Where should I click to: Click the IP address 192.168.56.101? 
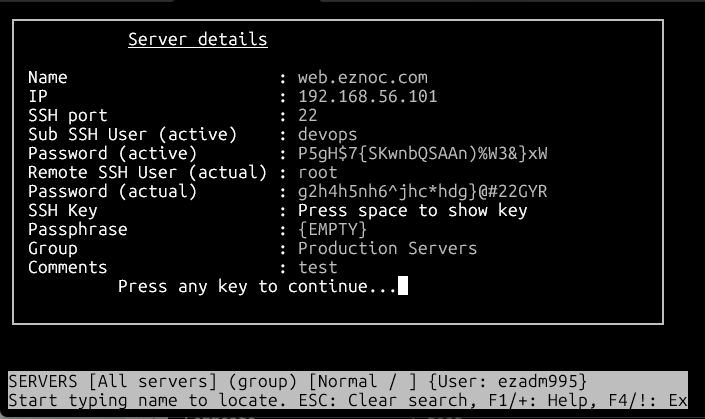point(367,97)
